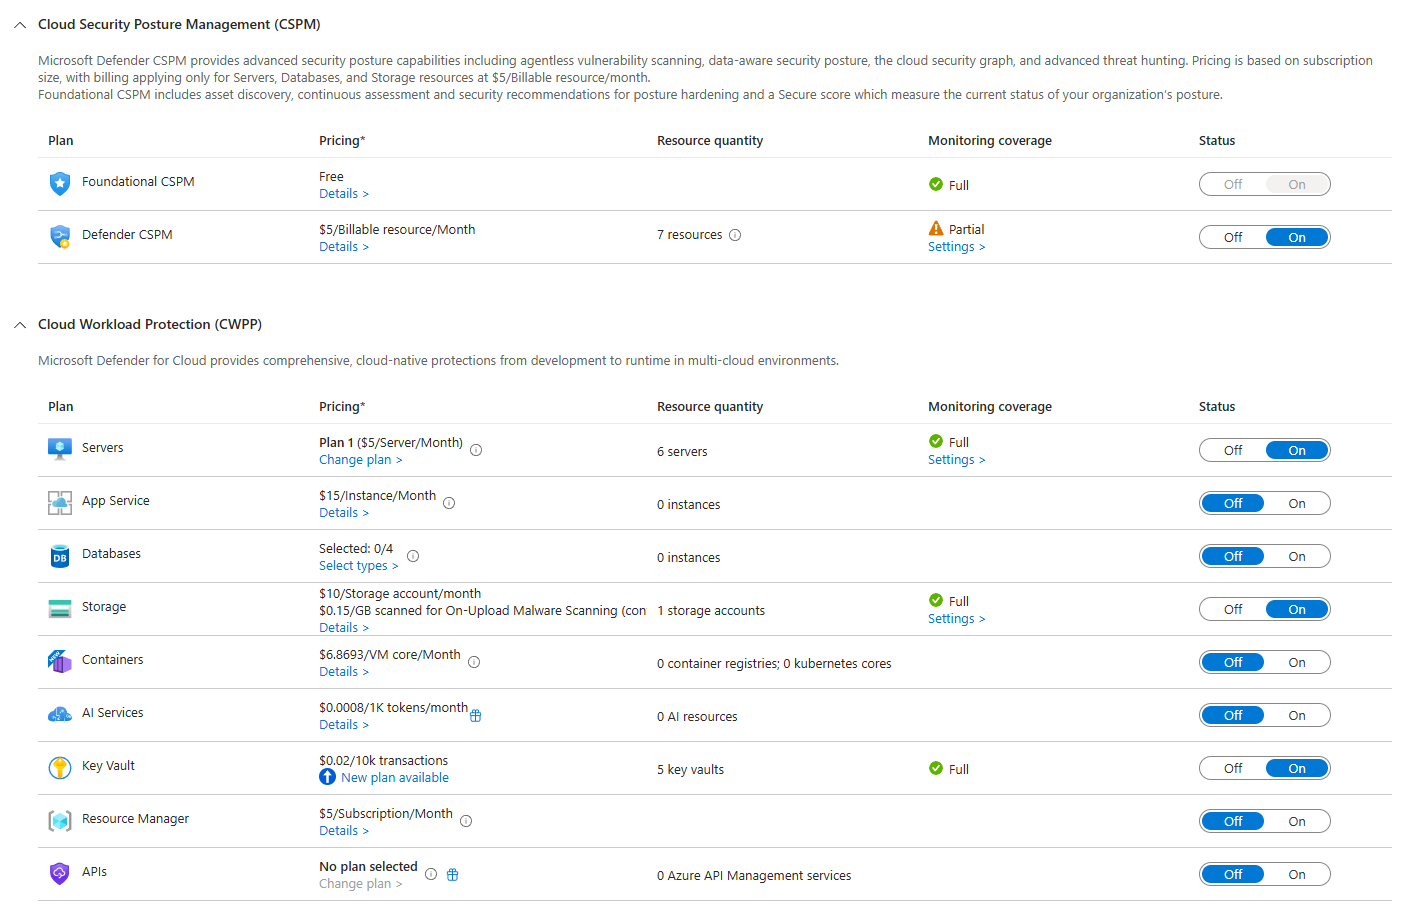Screen dimensions: 1418x910
Task: Open Select types for Databases
Action: [x=358, y=566]
